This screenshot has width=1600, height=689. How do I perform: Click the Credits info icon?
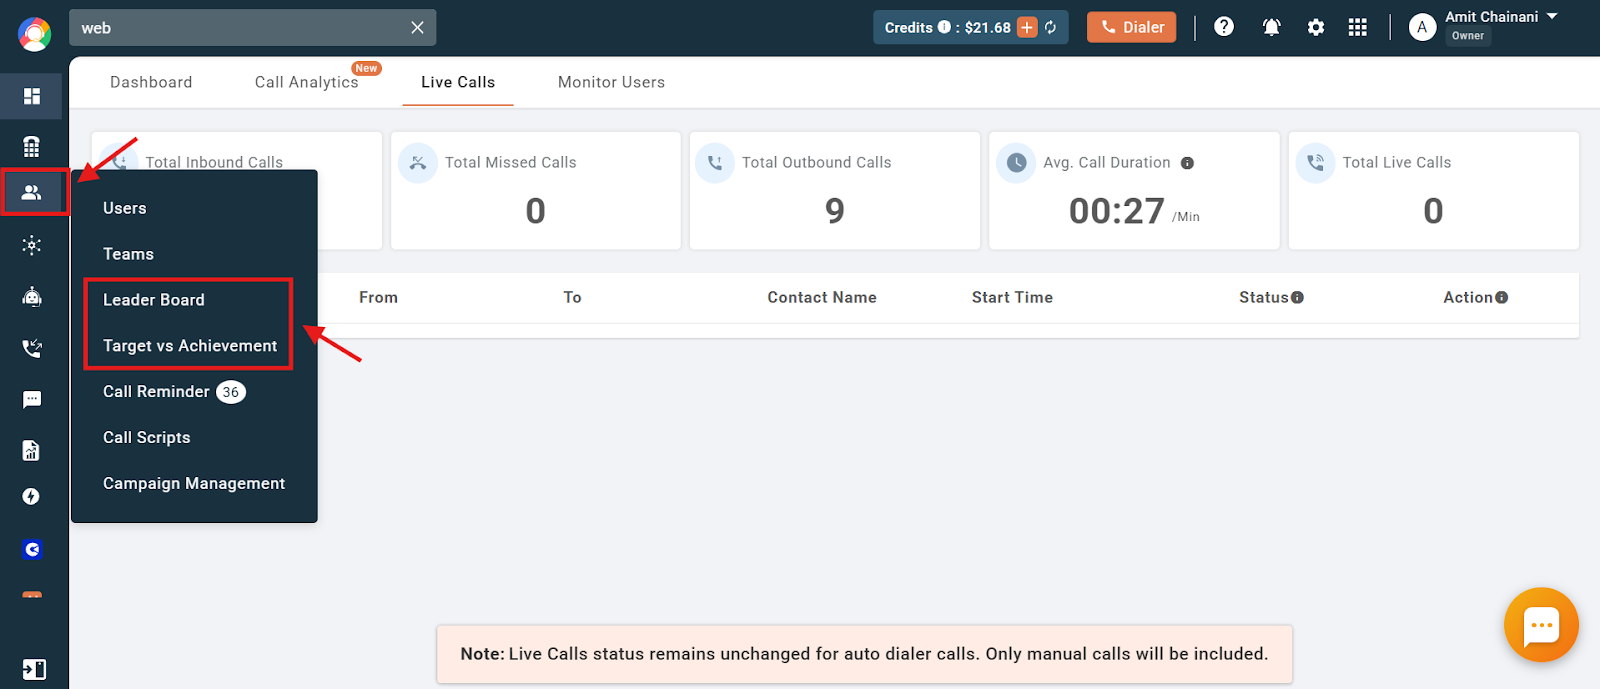click(x=944, y=27)
